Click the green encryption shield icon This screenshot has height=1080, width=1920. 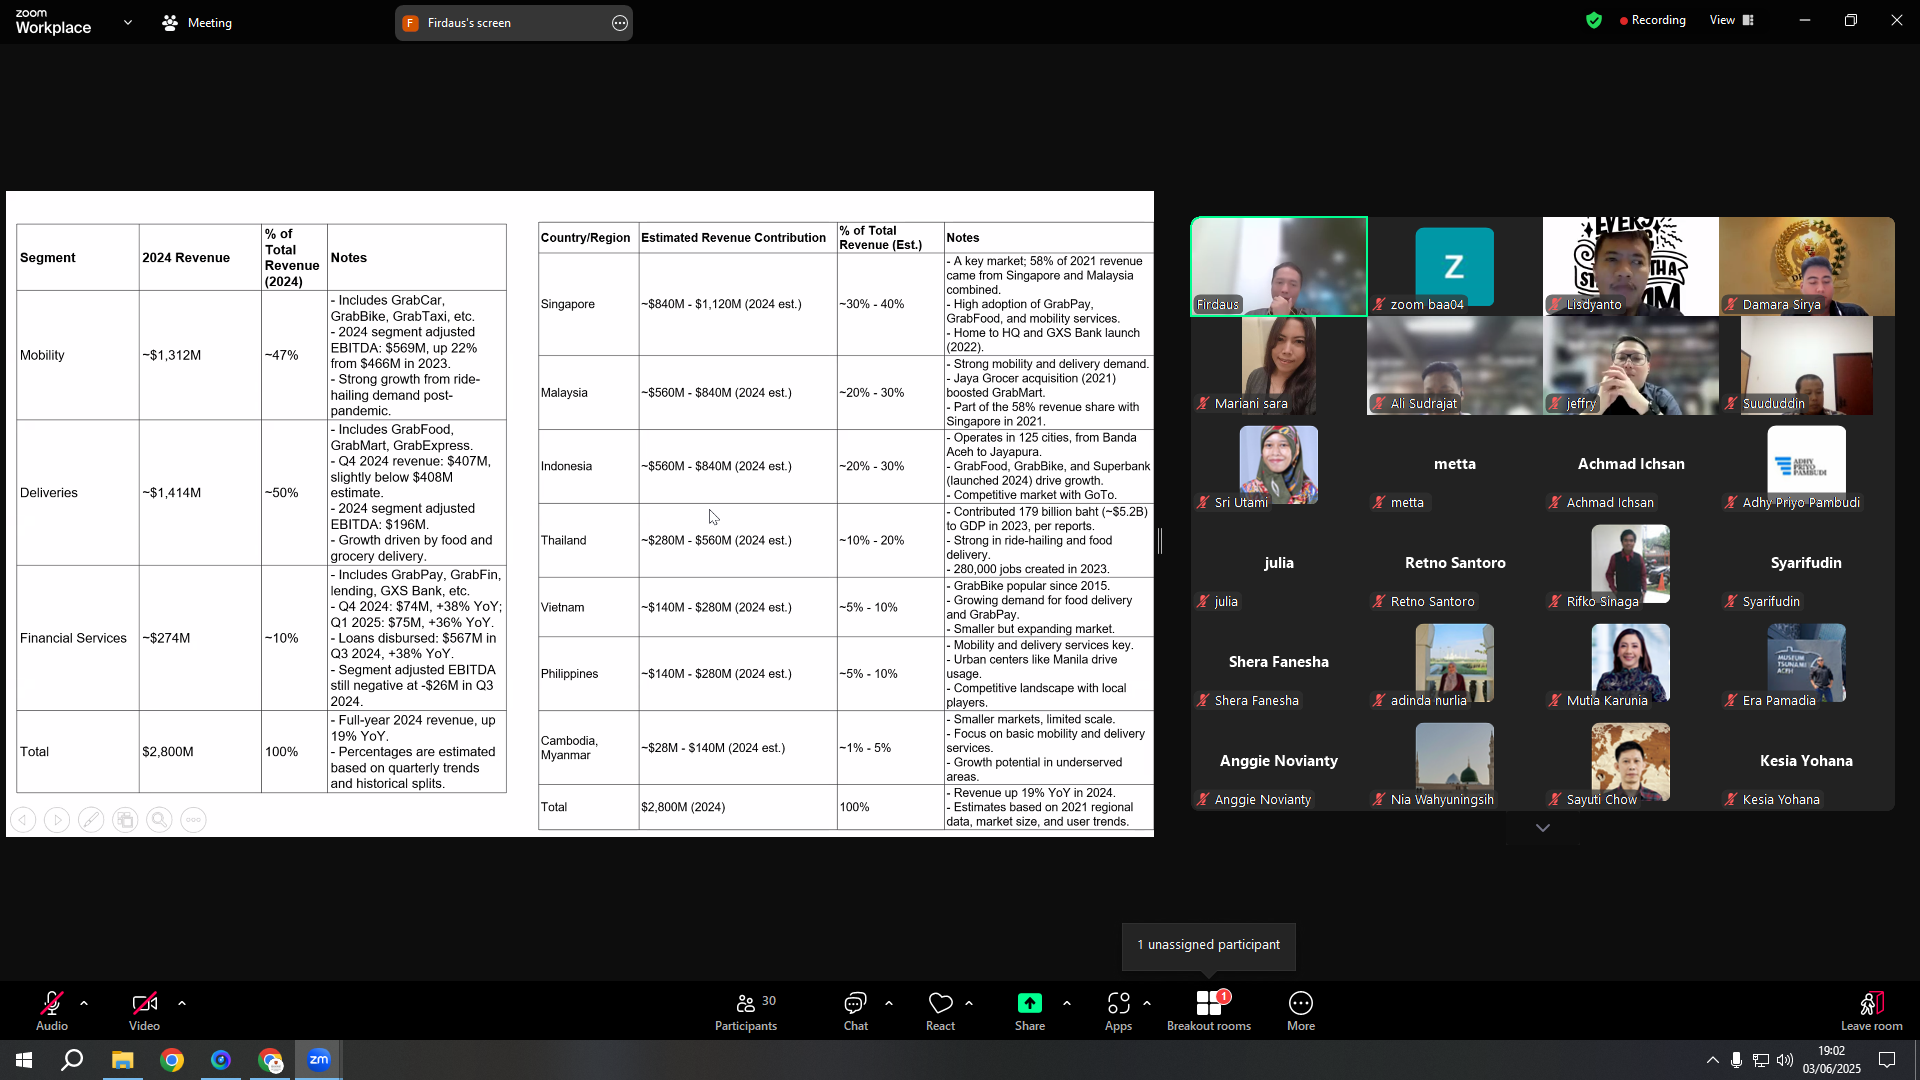1594,20
